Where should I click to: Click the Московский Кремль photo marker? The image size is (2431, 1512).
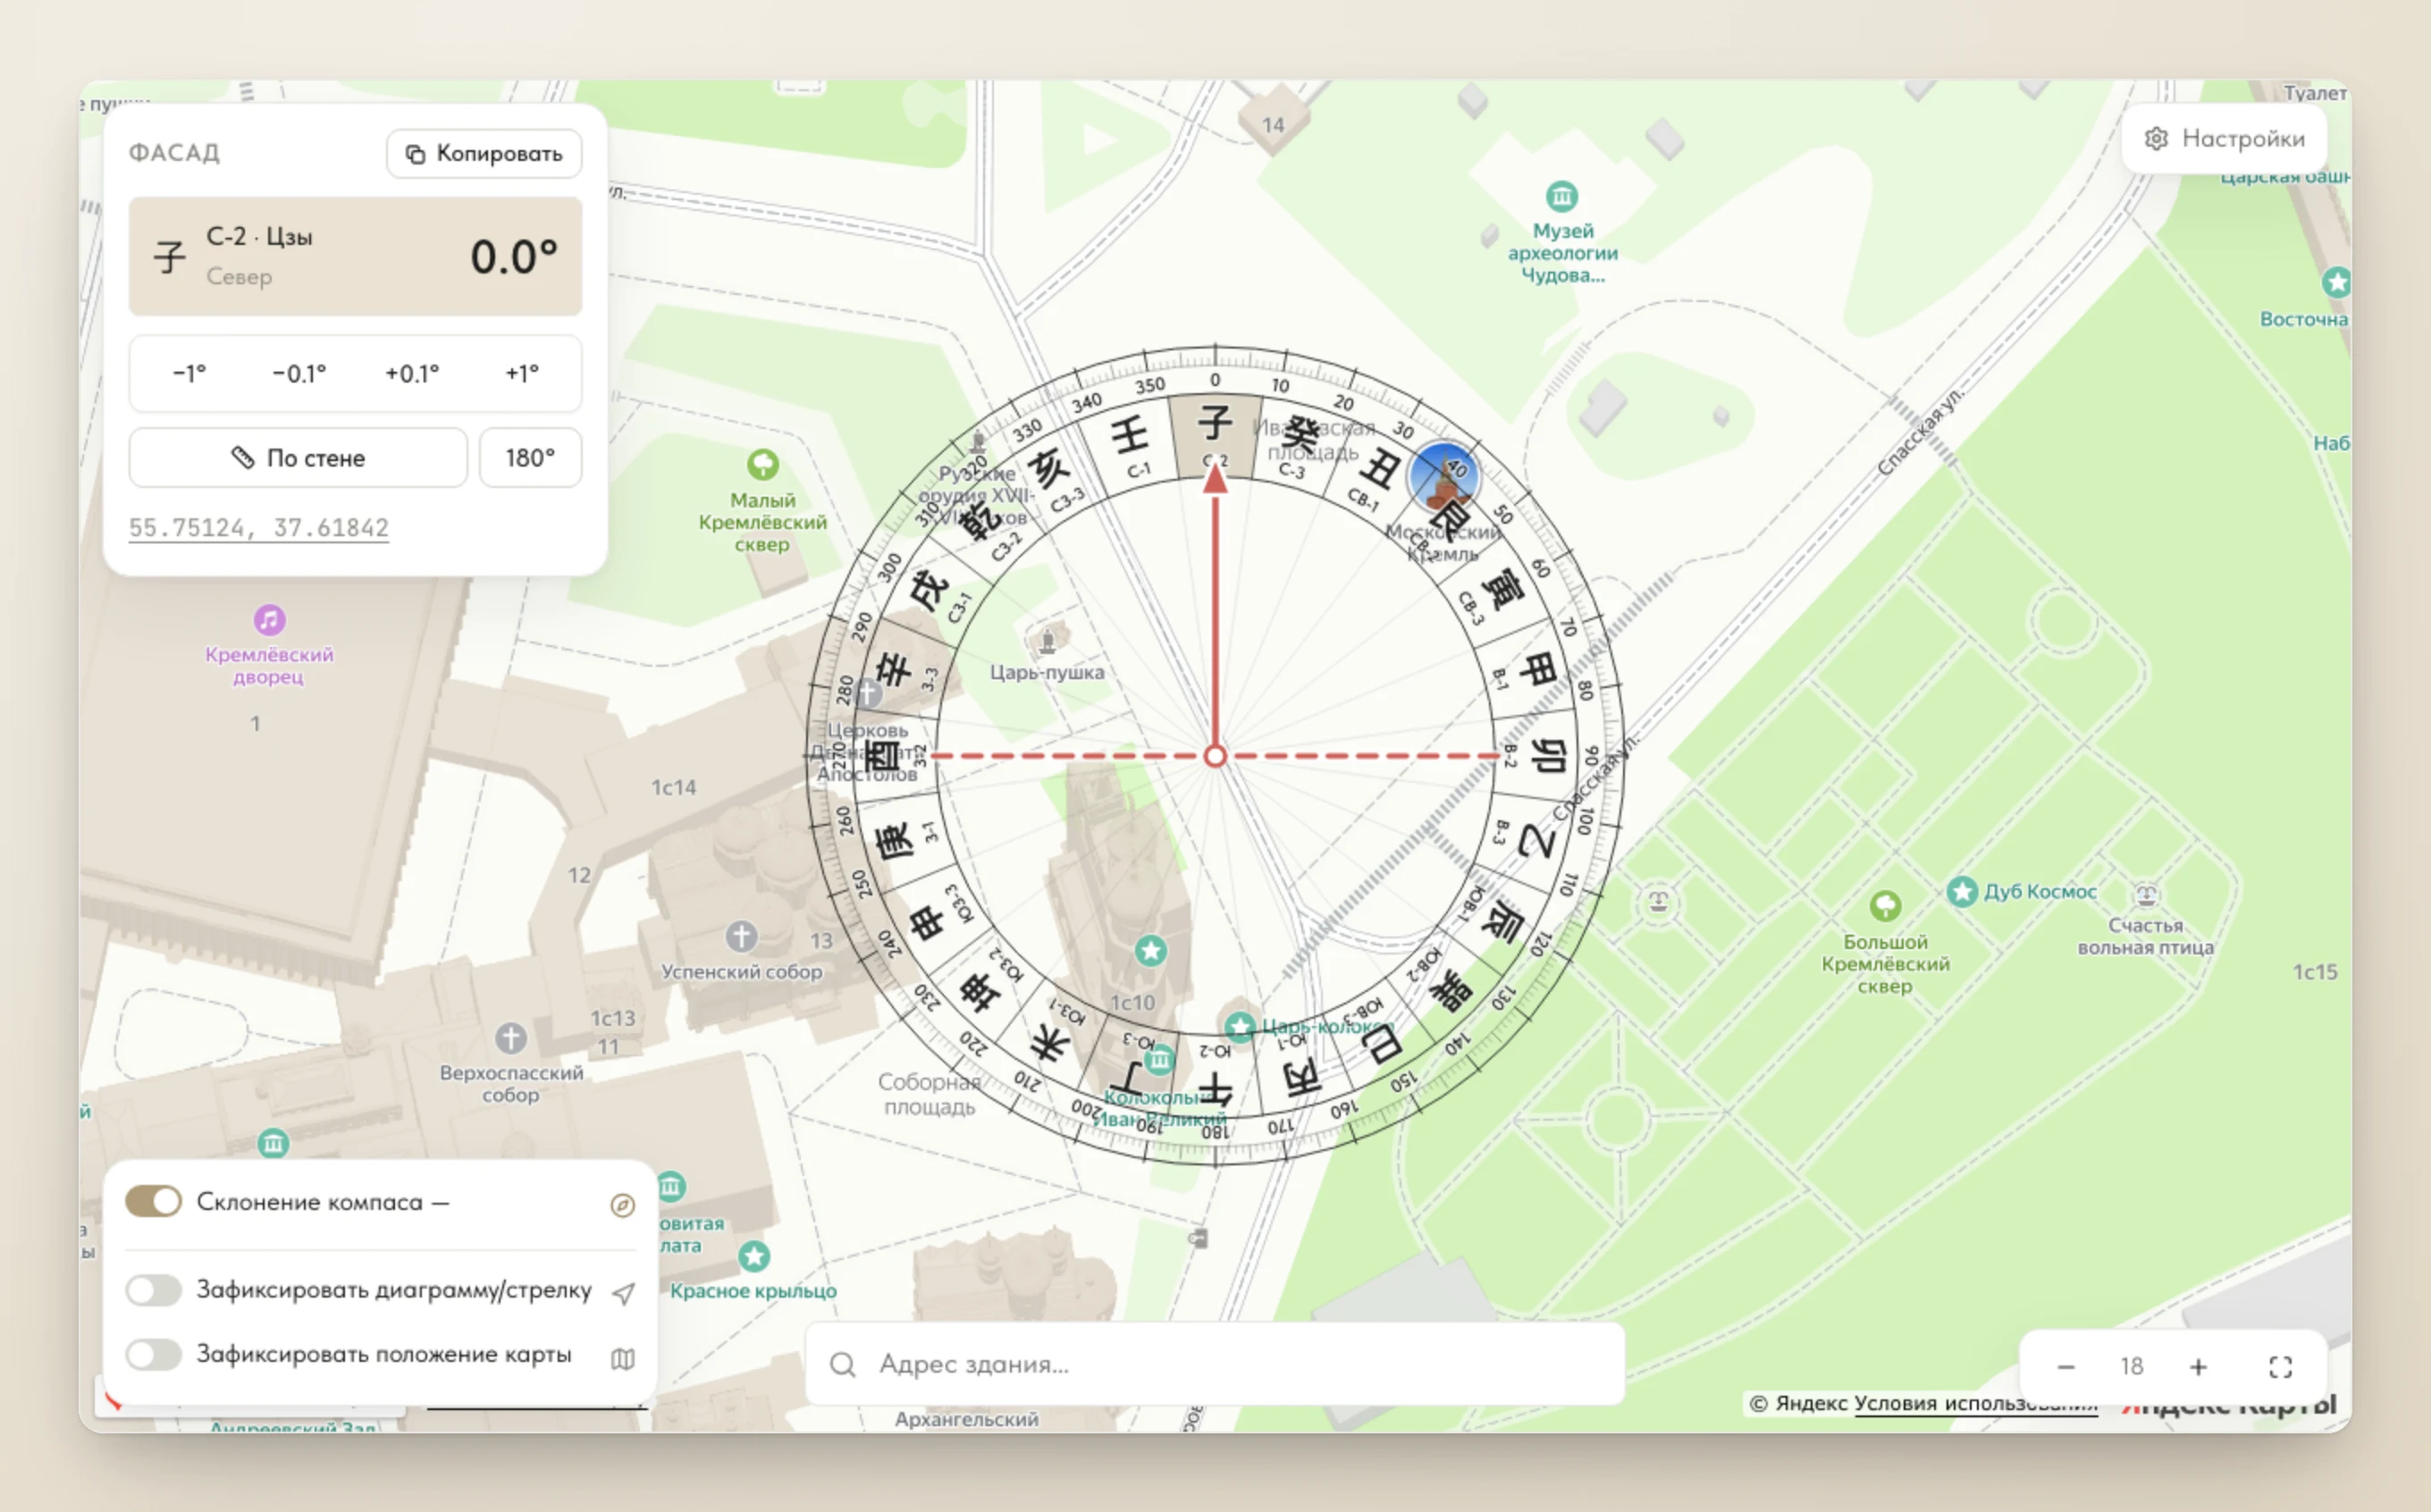1443,478
